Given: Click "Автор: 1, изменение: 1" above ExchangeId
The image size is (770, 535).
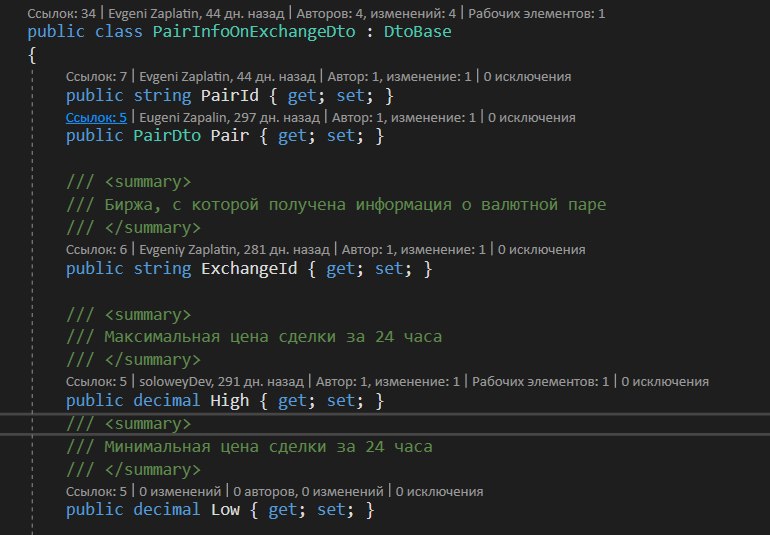Looking at the screenshot, I should click(x=413, y=250).
